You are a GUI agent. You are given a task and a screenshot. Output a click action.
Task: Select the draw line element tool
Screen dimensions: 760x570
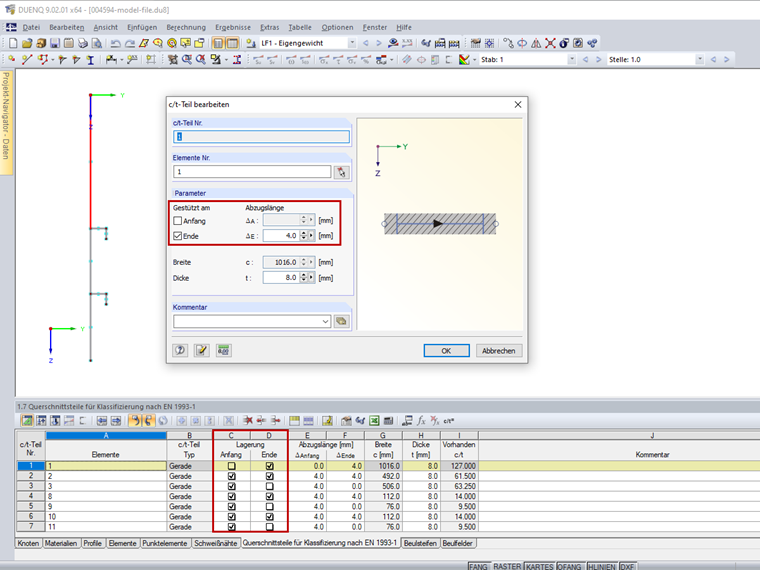(27, 60)
